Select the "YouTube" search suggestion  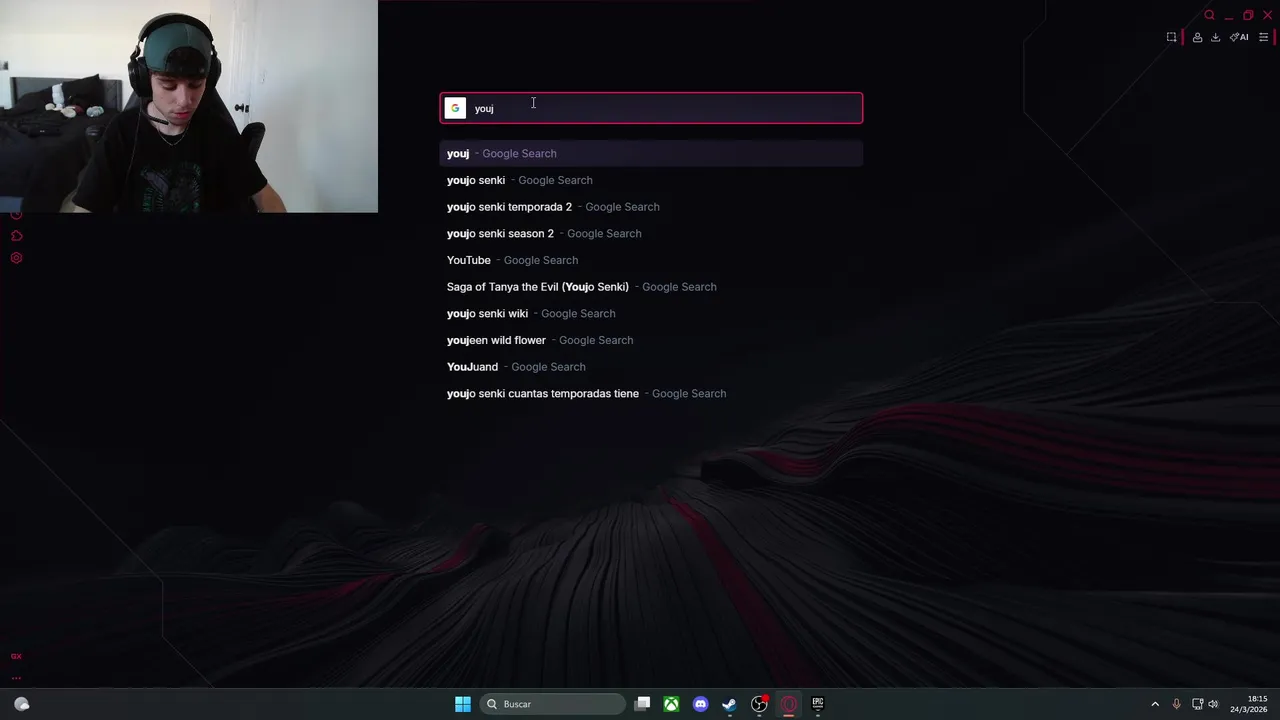pos(651,260)
